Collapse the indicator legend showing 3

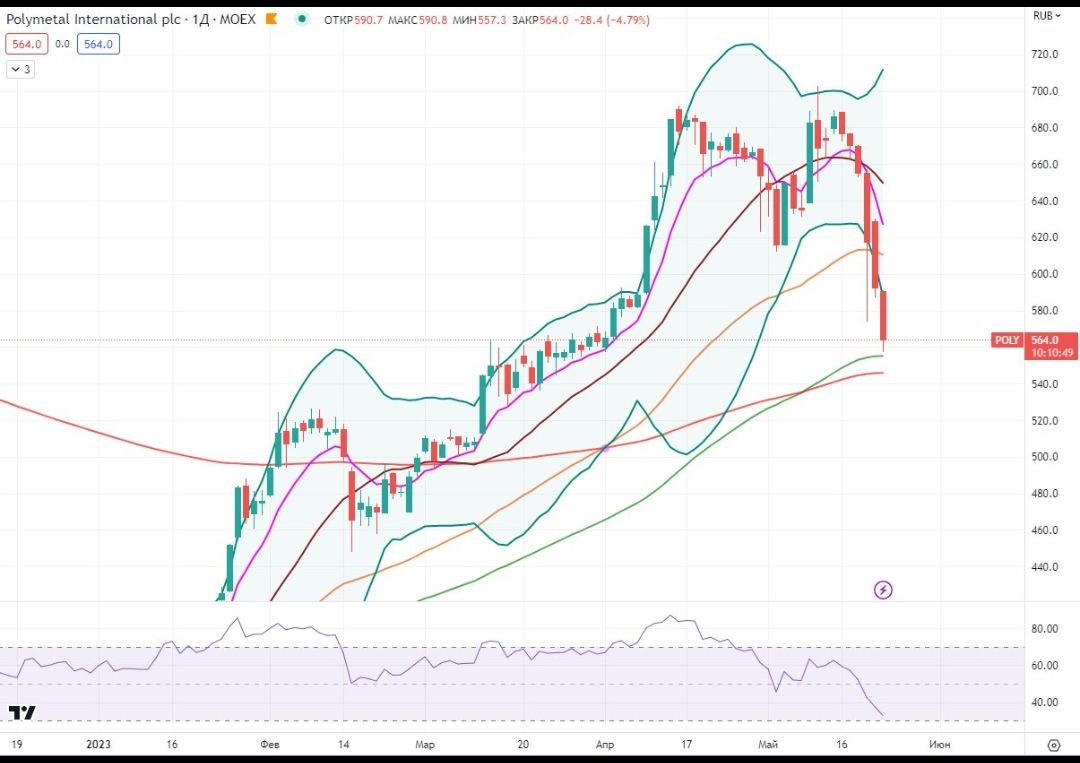point(20,70)
